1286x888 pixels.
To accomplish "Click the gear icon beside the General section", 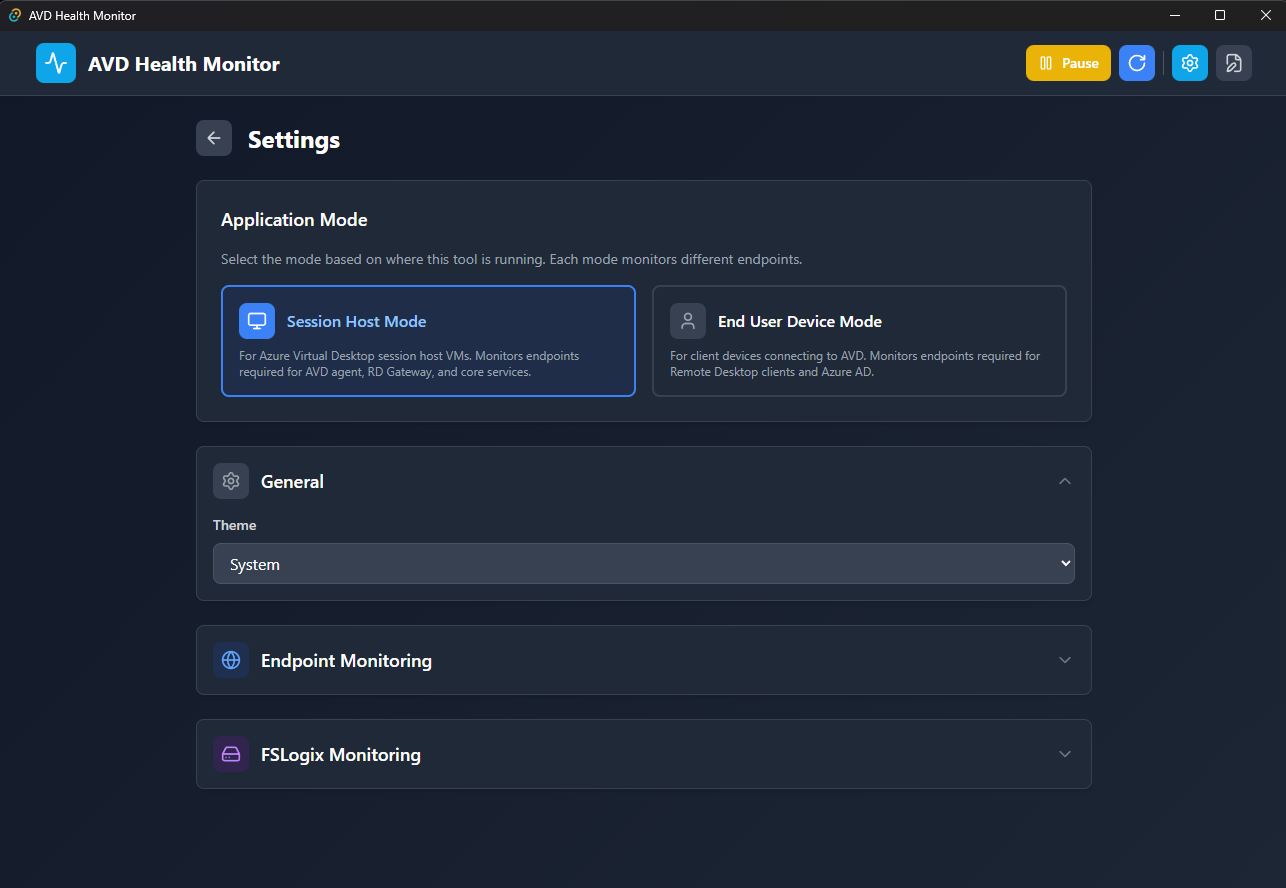I will (x=231, y=481).
